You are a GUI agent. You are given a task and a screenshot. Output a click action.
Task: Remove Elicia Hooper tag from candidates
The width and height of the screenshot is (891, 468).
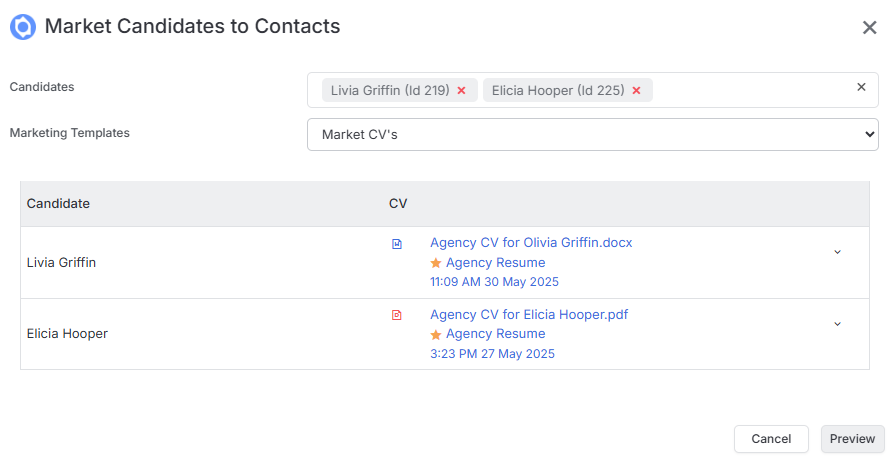click(636, 91)
